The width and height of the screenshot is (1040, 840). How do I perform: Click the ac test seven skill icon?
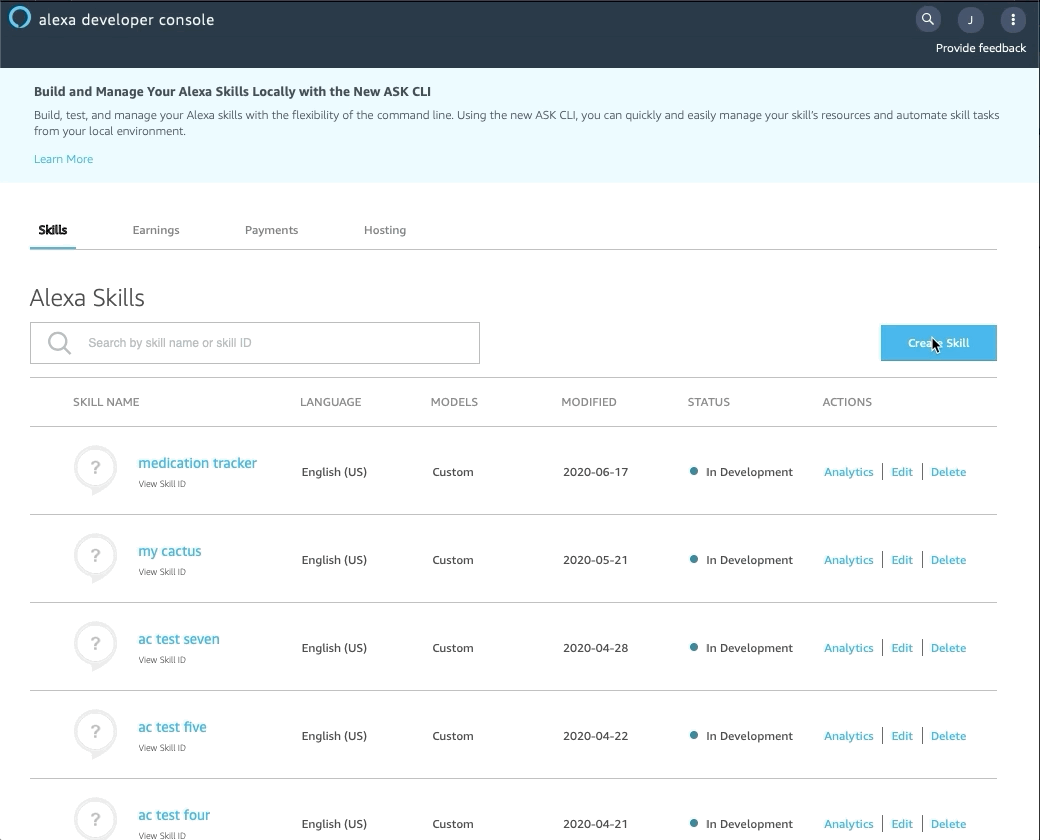coord(95,645)
